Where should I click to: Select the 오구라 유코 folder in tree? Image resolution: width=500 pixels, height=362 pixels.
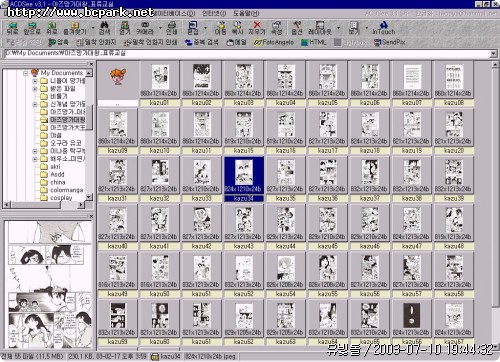(66, 143)
